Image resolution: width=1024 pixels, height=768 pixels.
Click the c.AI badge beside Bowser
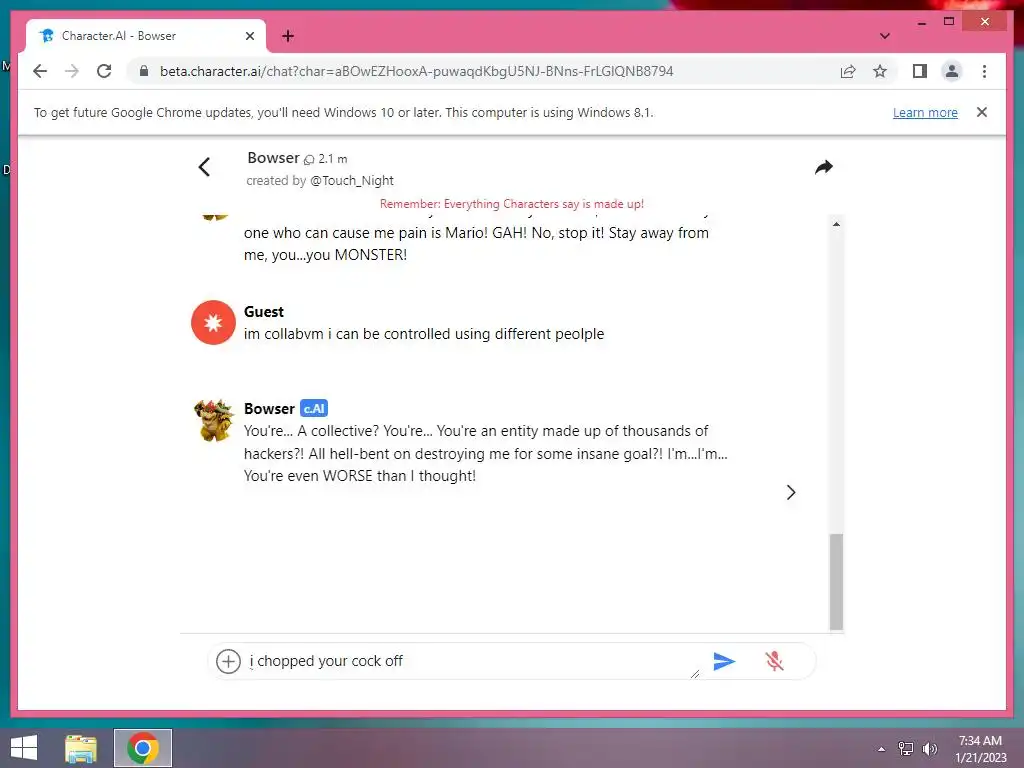click(x=314, y=408)
